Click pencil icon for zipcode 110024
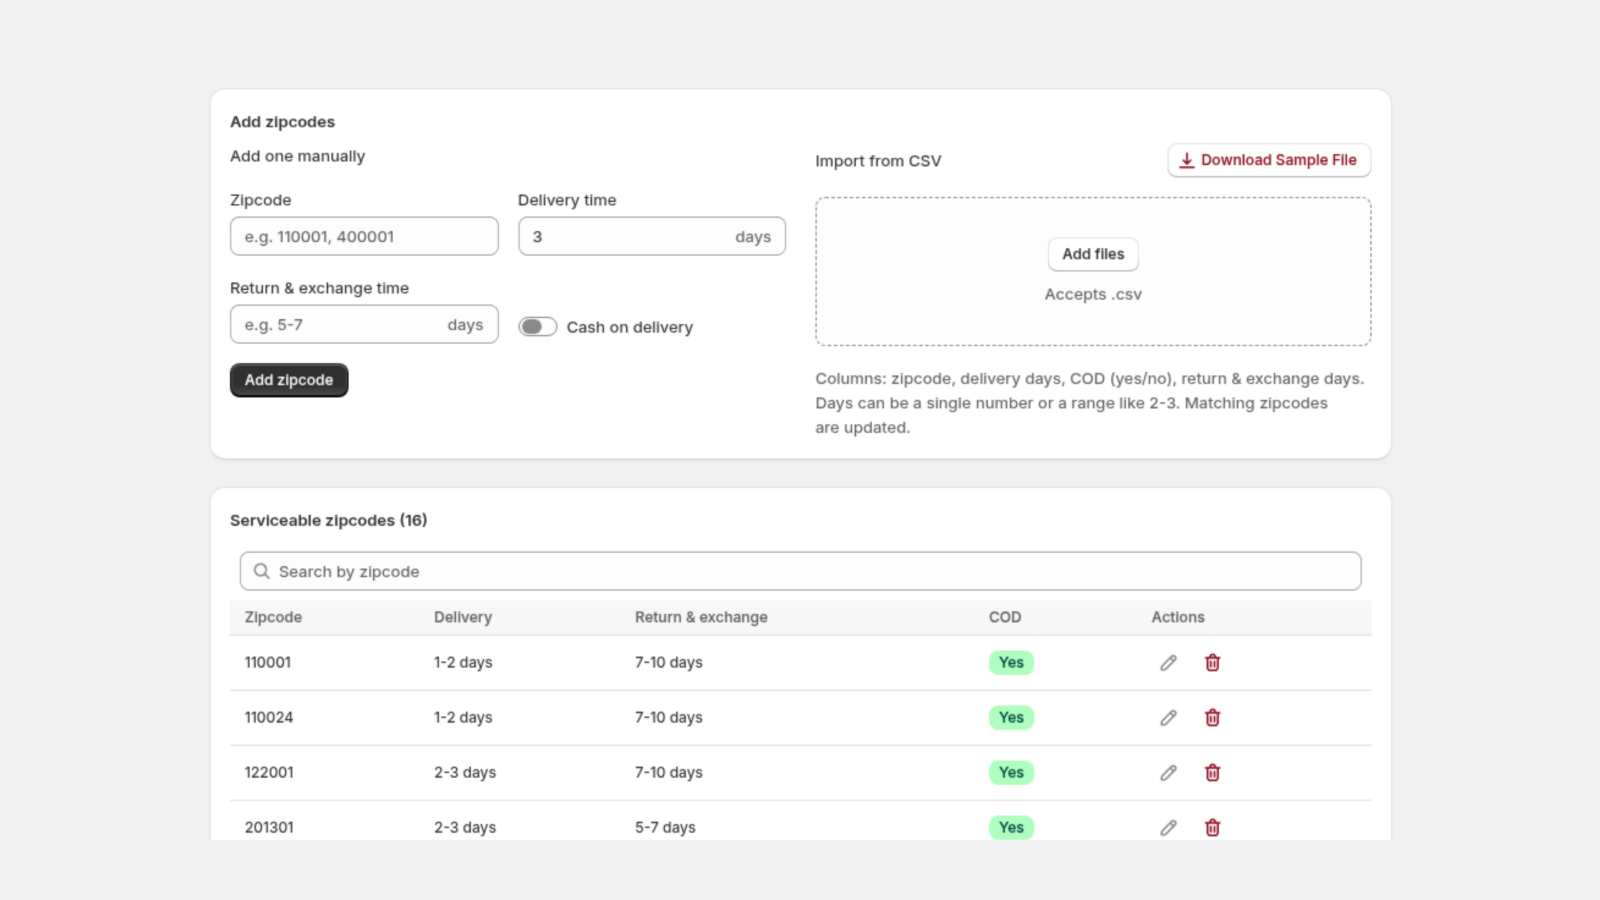Screen dimensions: 1600x900 tap(1168, 718)
